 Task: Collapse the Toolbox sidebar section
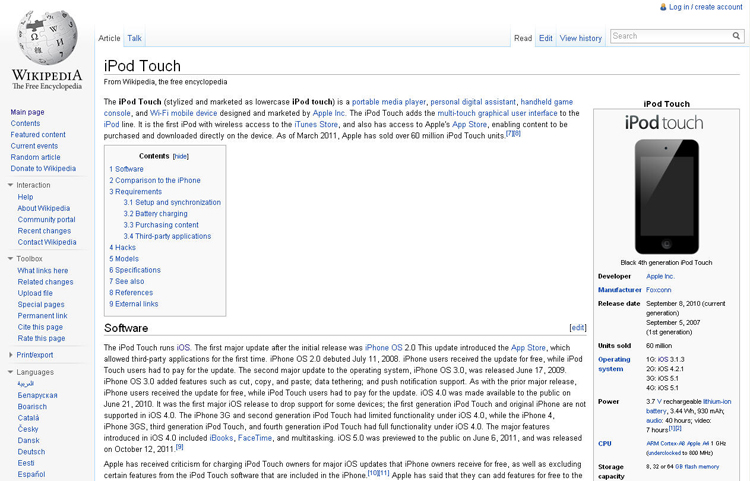[x=10, y=258]
